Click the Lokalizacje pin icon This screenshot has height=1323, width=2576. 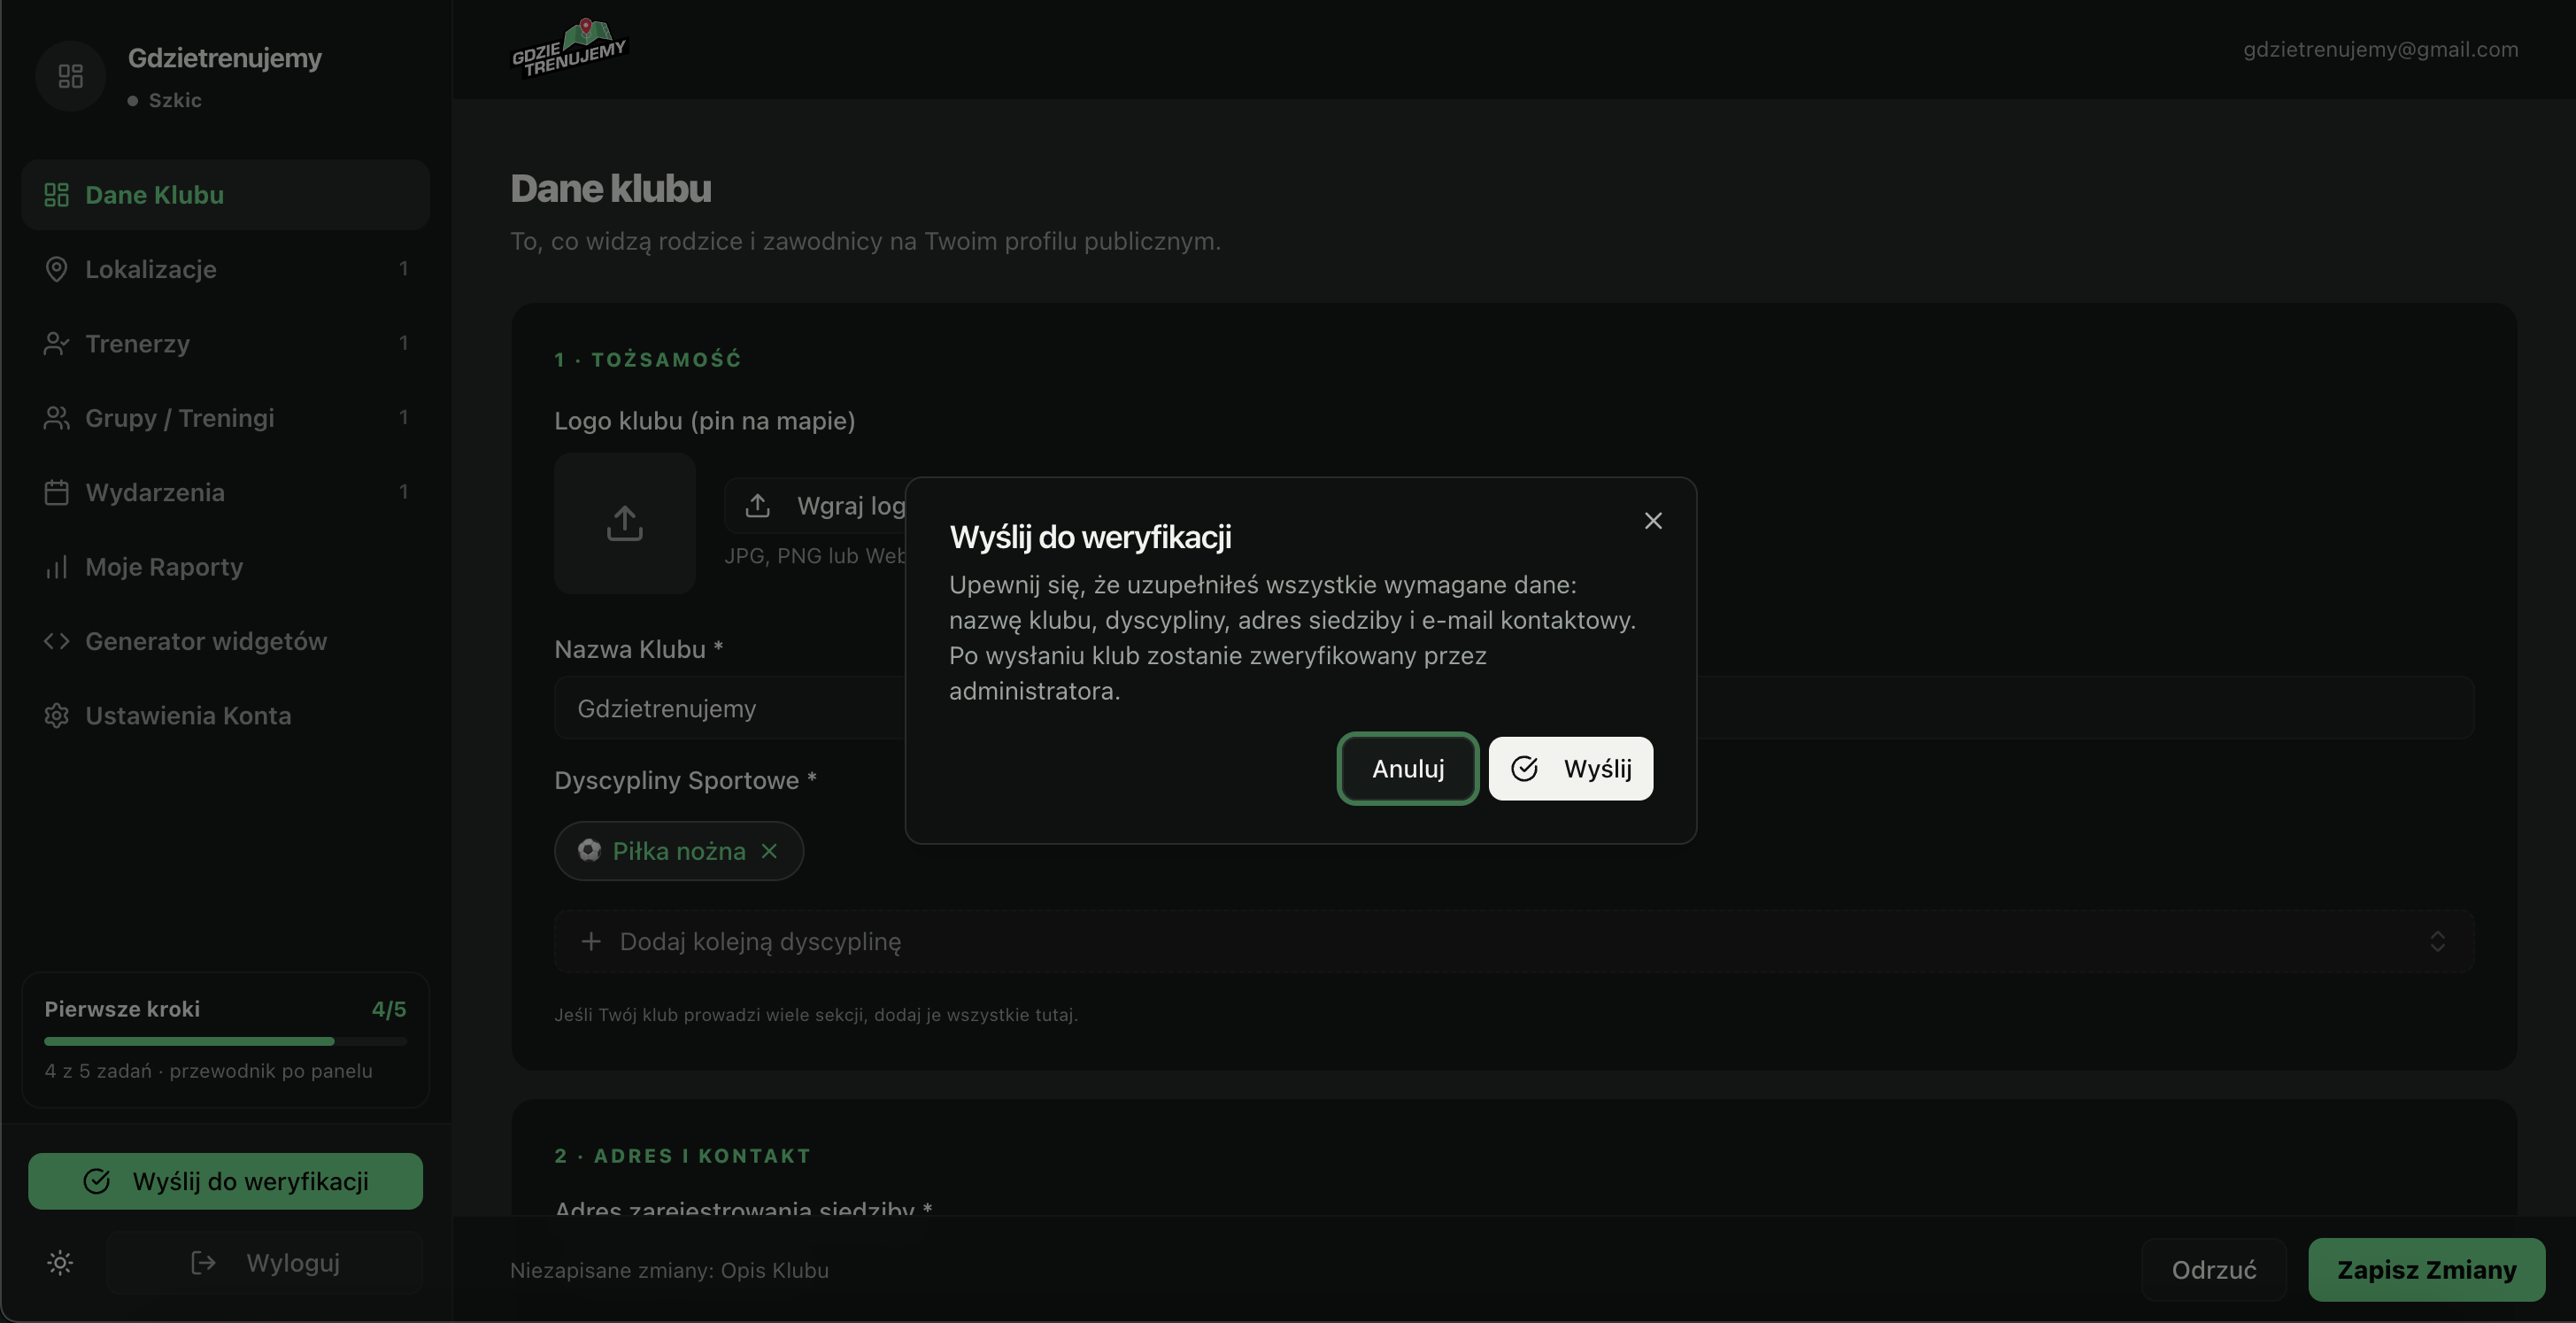tap(57, 269)
